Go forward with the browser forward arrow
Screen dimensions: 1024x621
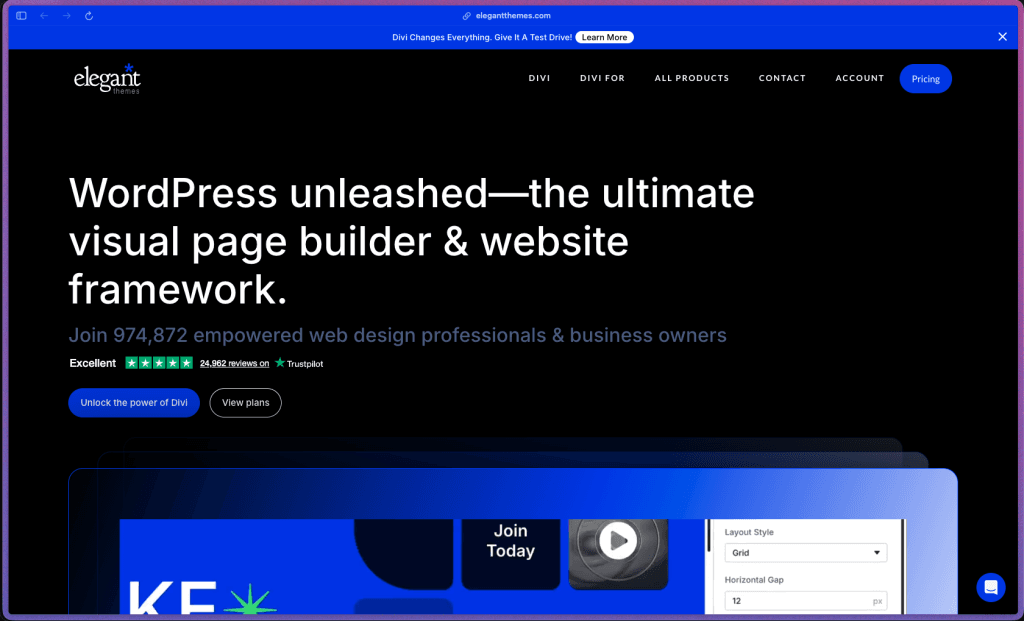coord(67,16)
